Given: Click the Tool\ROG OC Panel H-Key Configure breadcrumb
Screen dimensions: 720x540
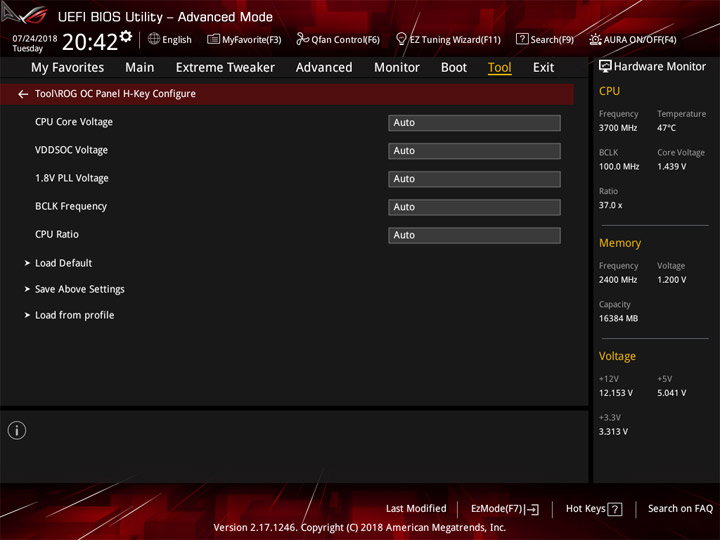Looking at the screenshot, I should click(x=115, y=94).
